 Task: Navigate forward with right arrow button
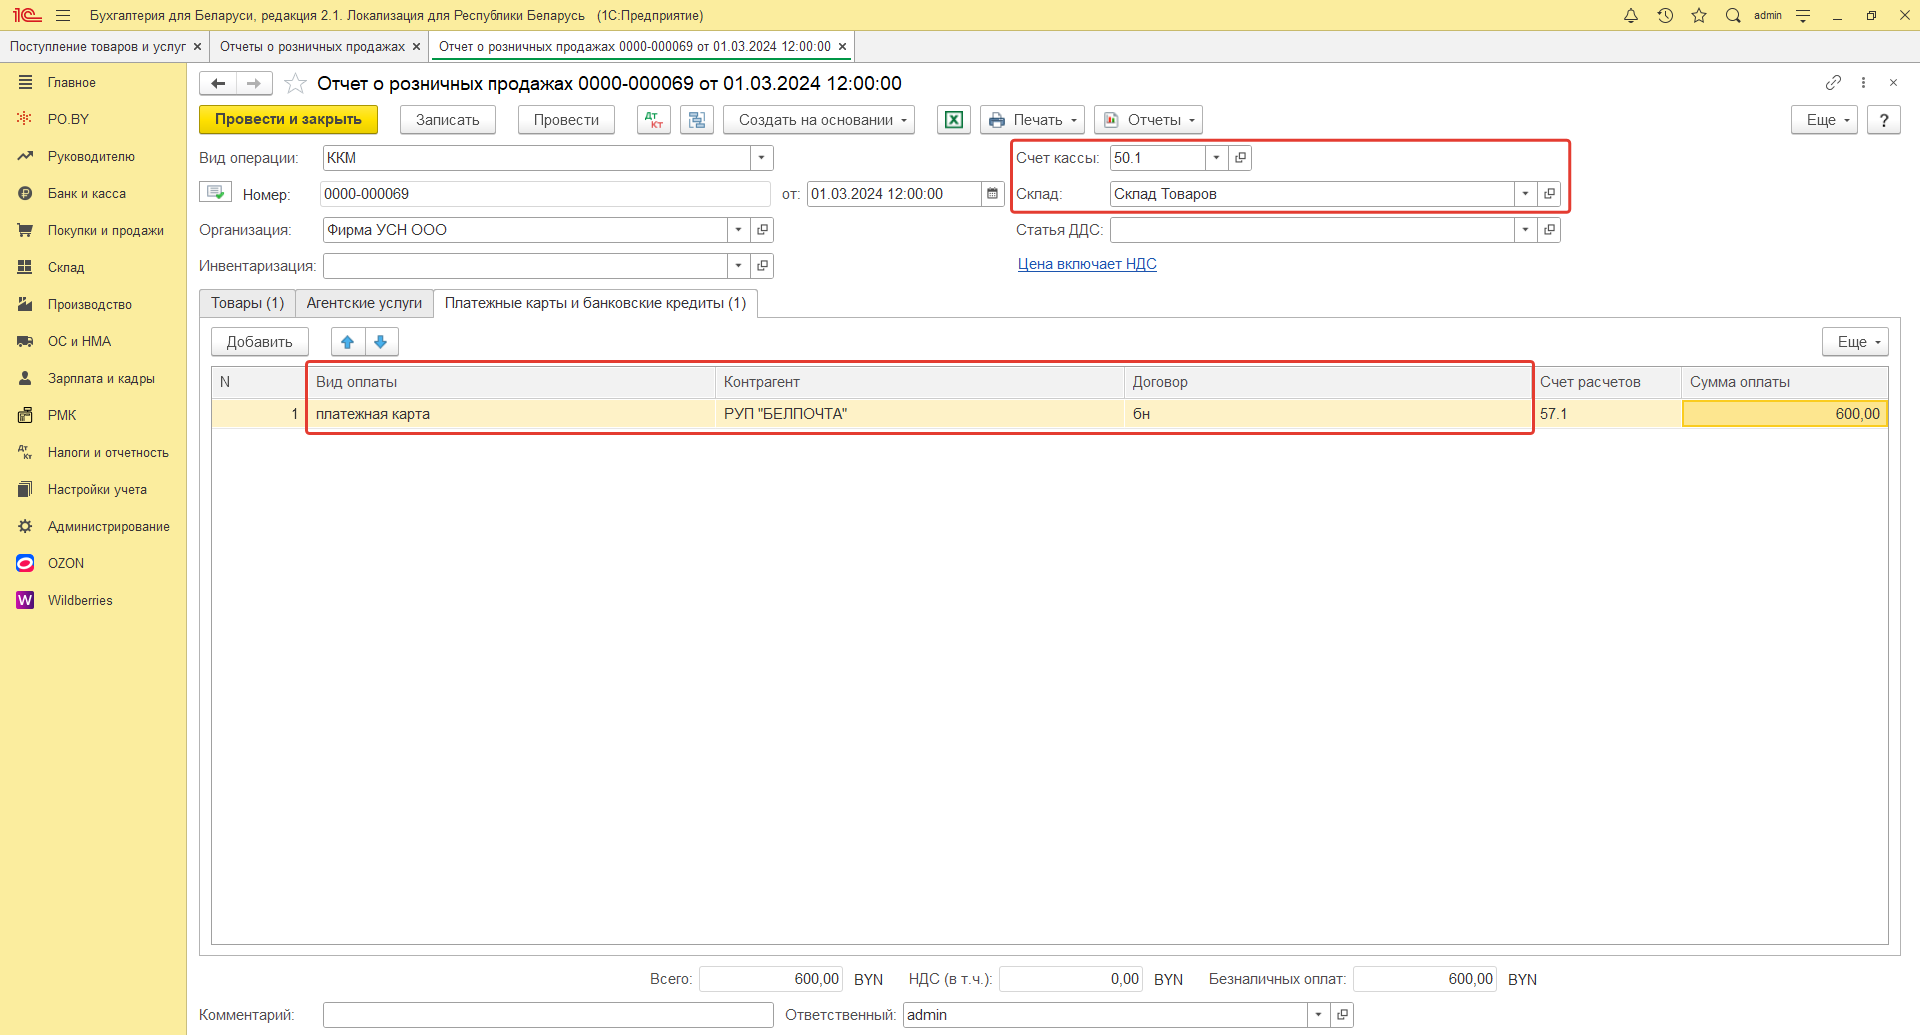click(x=254, y=83)
